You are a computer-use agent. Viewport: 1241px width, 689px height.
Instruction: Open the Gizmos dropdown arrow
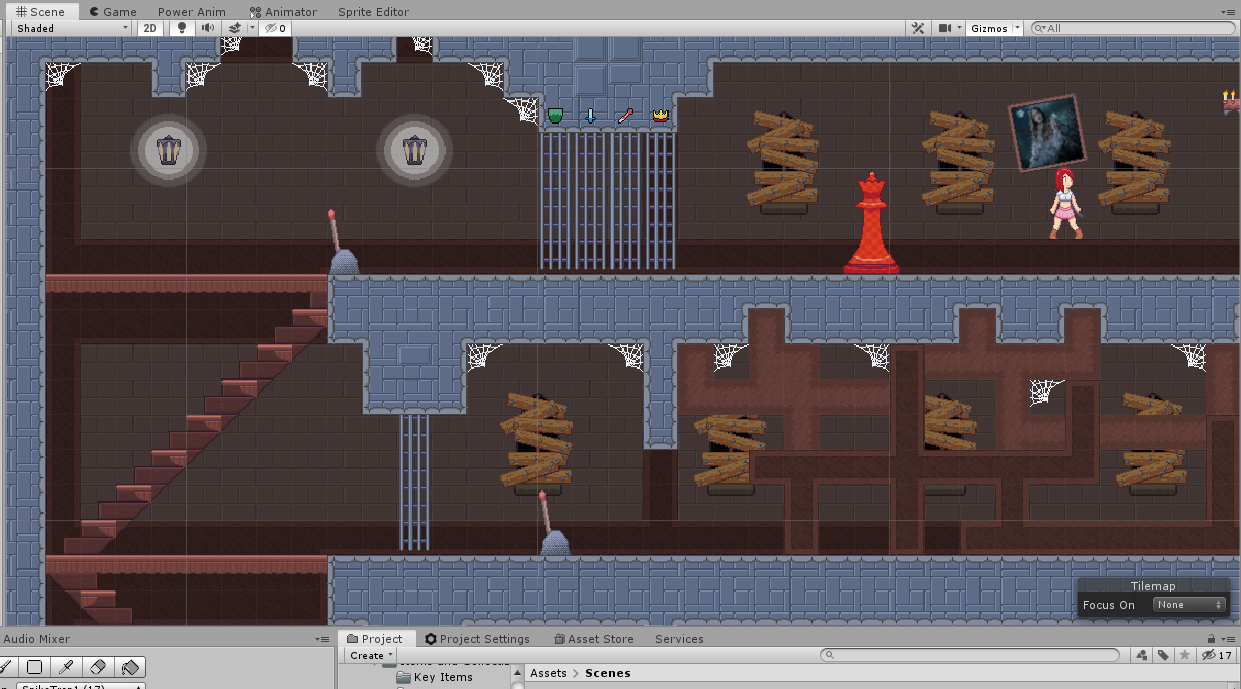1018,28
